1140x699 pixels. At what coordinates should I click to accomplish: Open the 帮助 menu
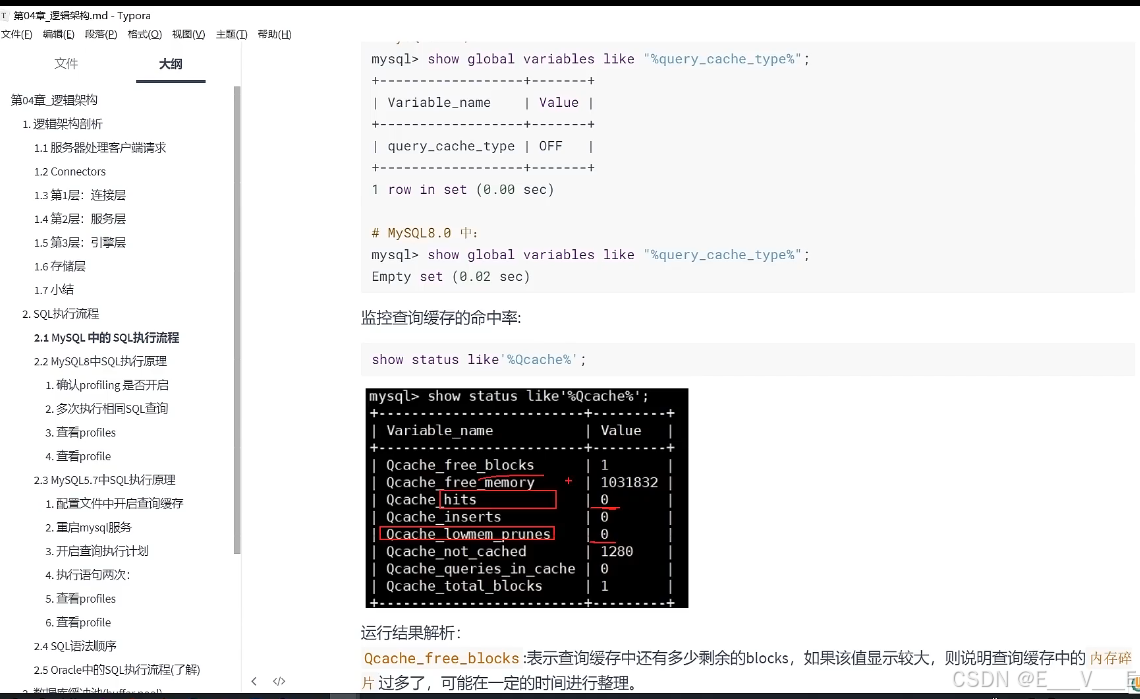tap(274, 34)
